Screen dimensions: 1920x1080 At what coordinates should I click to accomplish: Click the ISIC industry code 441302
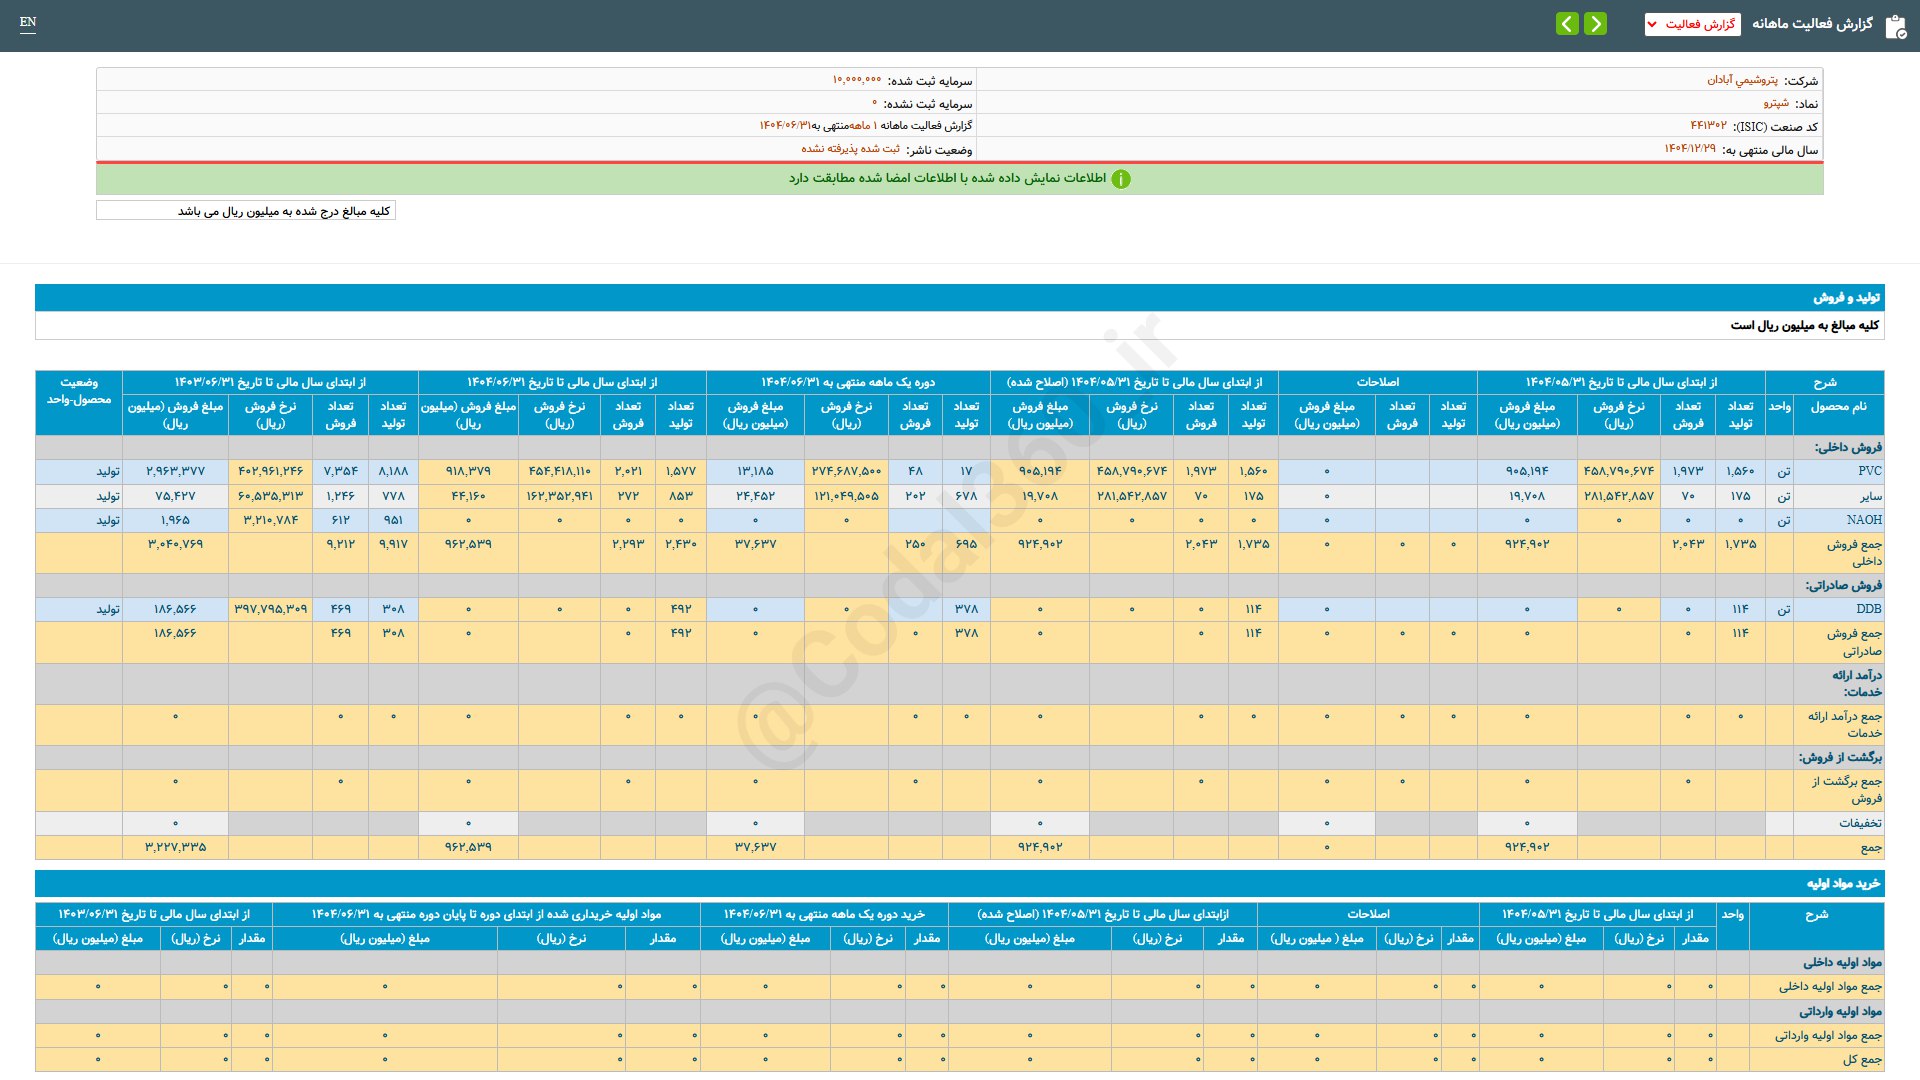tap(1708, 126)
